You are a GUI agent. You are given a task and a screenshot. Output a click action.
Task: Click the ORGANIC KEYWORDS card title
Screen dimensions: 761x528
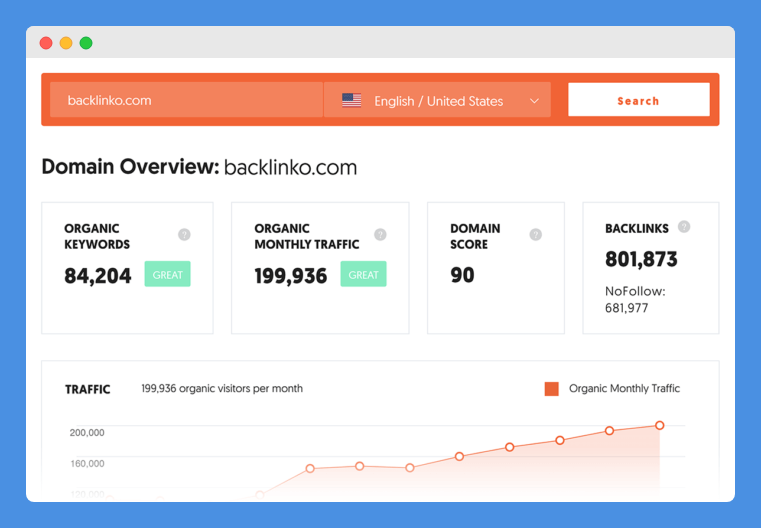97,236
